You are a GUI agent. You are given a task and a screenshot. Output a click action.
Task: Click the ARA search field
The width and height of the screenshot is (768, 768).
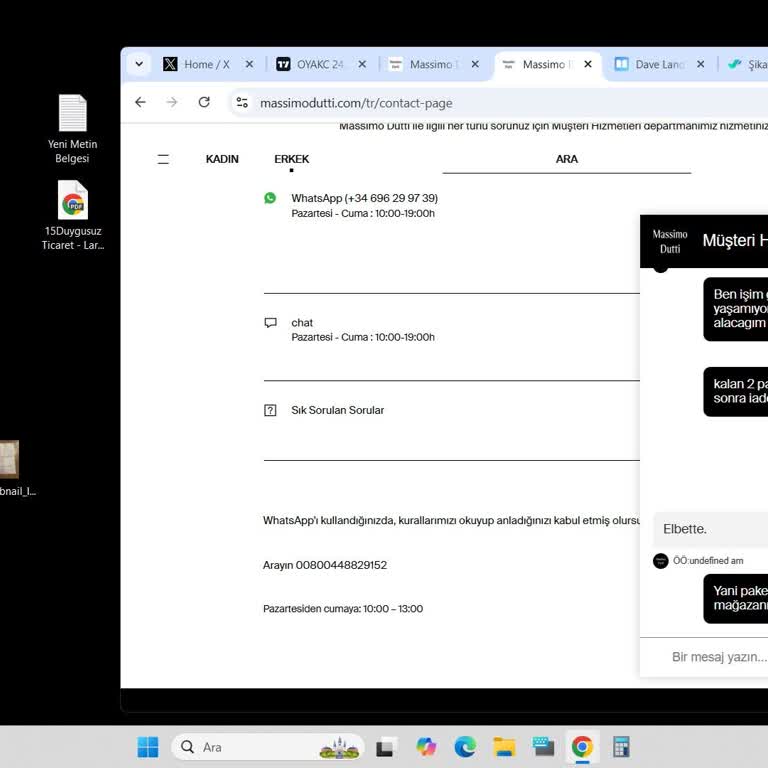click(566, 159)
